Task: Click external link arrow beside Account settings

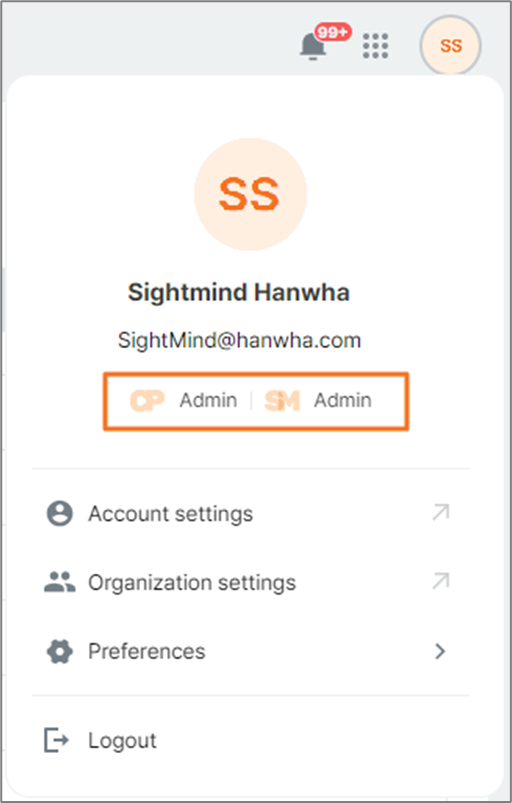Action: click(x=441, y=512)
